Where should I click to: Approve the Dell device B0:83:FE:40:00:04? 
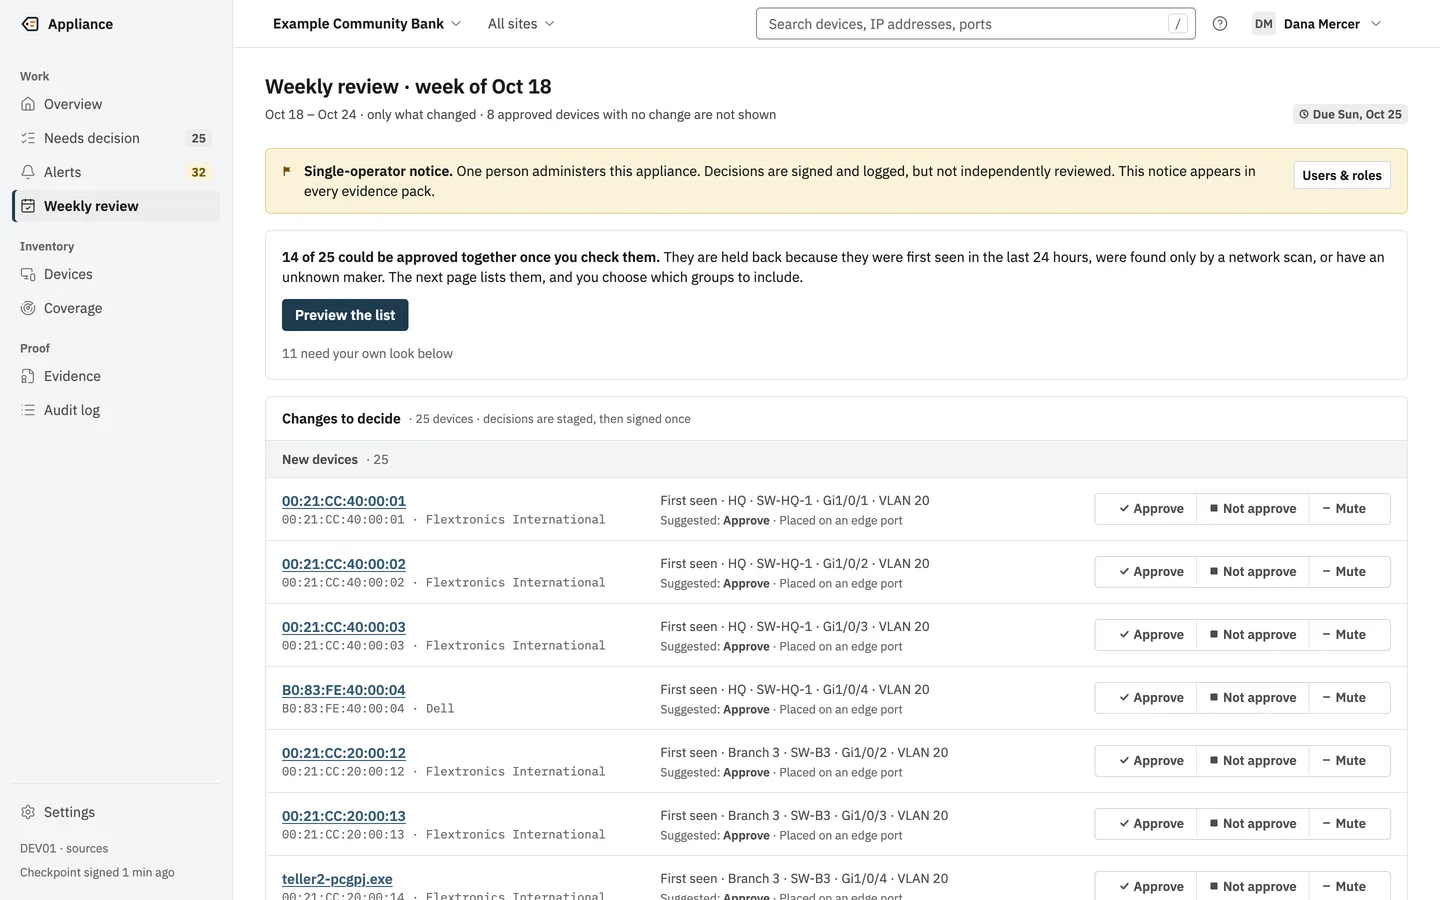coord(1147,698)
